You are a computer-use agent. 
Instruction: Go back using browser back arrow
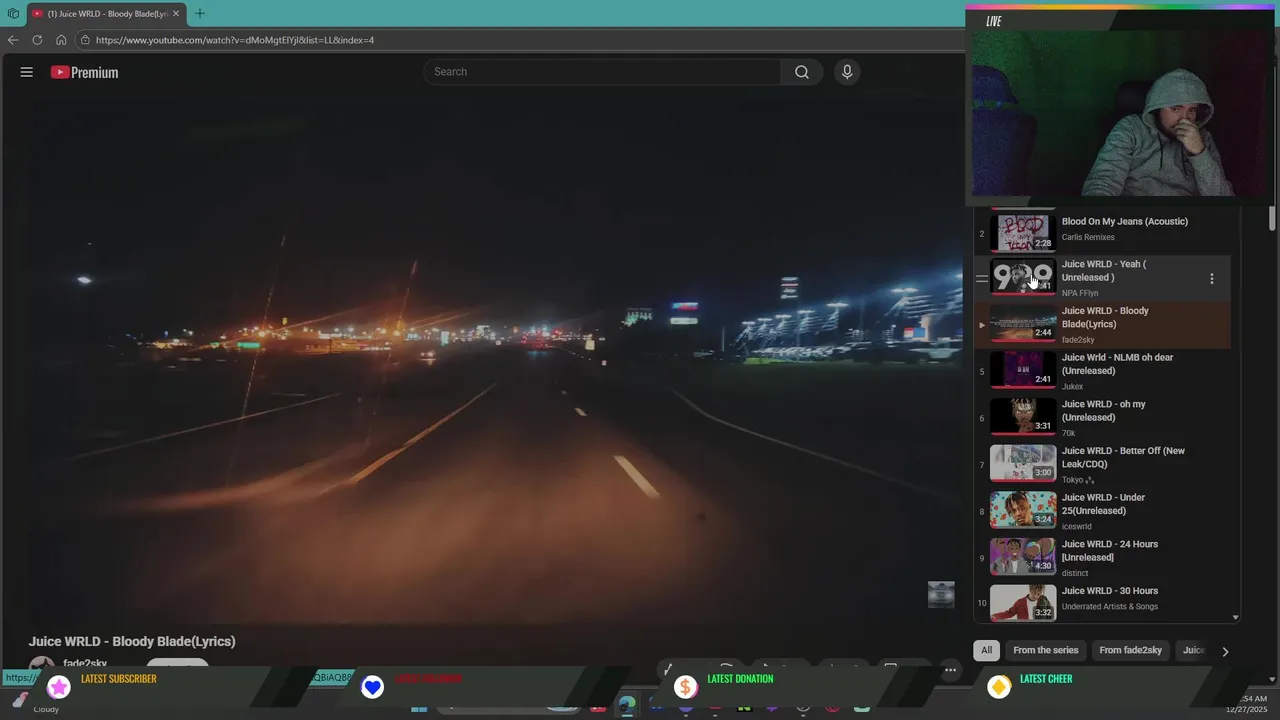click(x=13, y=40)
